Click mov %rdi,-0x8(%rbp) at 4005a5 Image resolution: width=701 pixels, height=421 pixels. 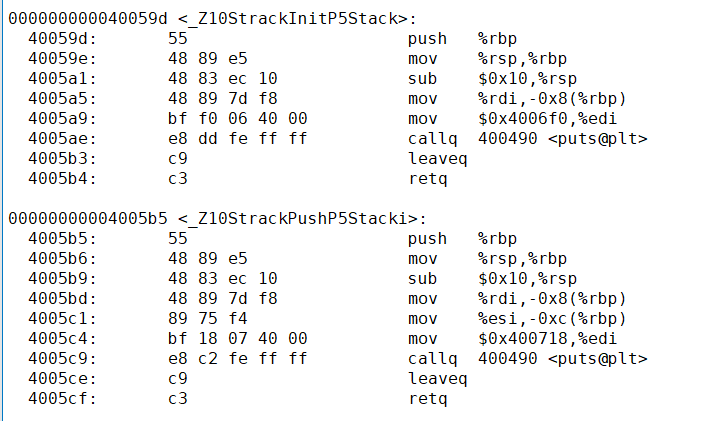pyautogui.click(x=517, y=99)
